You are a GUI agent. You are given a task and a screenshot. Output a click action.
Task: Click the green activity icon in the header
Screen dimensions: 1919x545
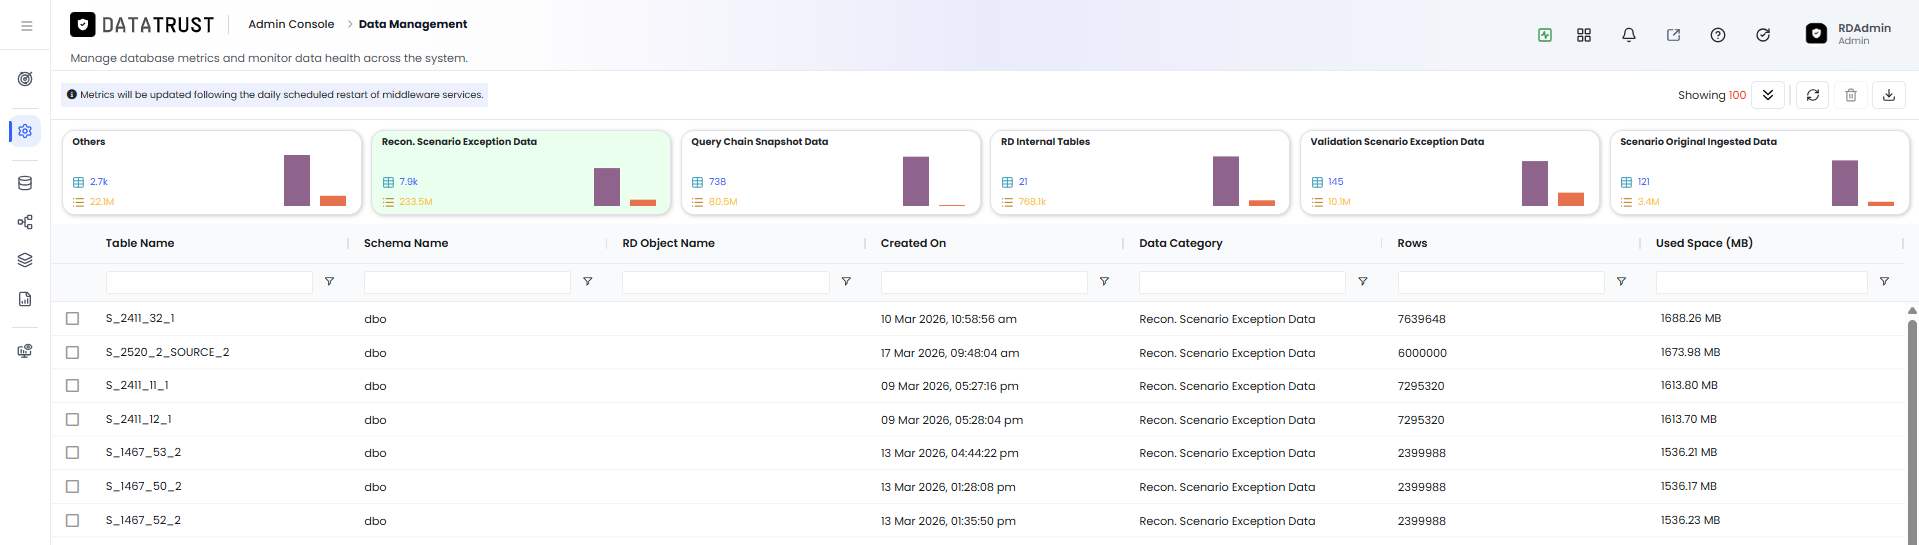[1545, 35]
